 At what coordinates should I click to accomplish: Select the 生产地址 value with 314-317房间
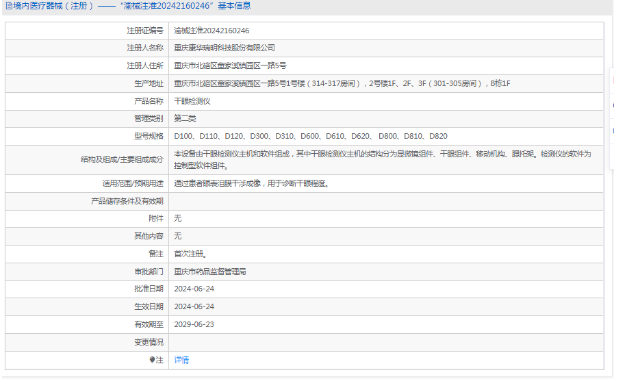tap(342, 83)
